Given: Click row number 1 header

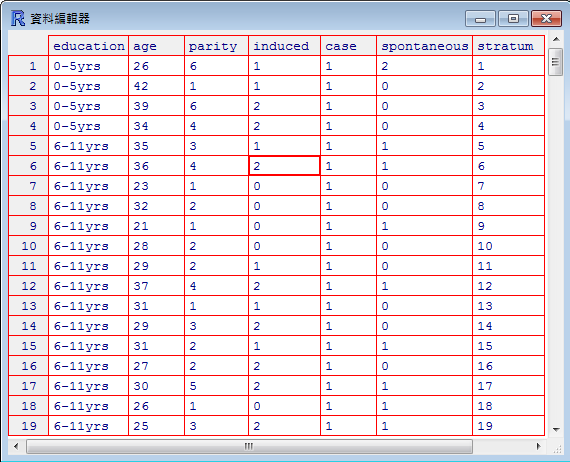Looking at the screenshot, I should coord(28,66).
